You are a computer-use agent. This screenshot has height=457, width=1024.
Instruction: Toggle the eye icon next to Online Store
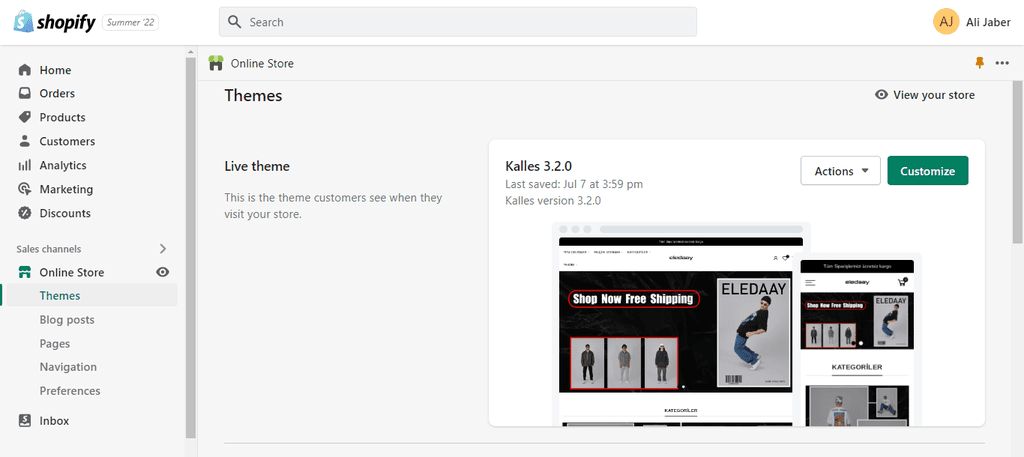[x=163, y=272]
